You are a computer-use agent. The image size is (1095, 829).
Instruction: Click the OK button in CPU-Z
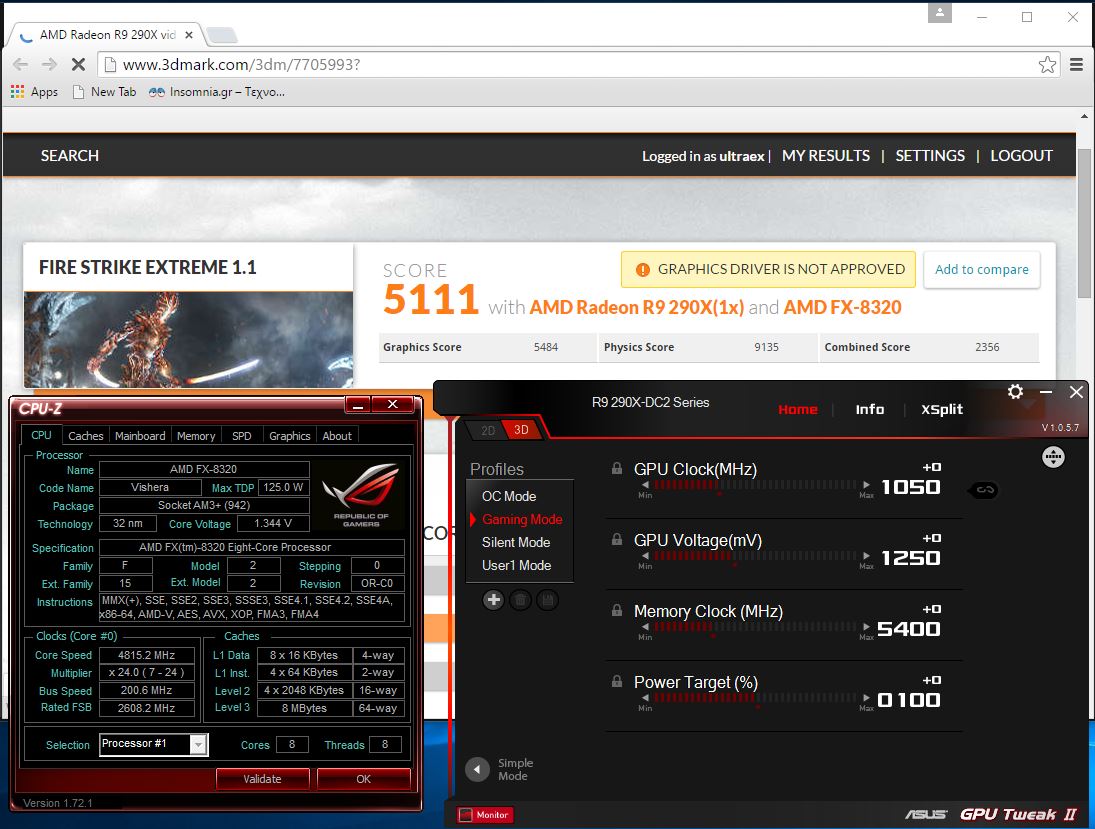click(x=364, y=779)
